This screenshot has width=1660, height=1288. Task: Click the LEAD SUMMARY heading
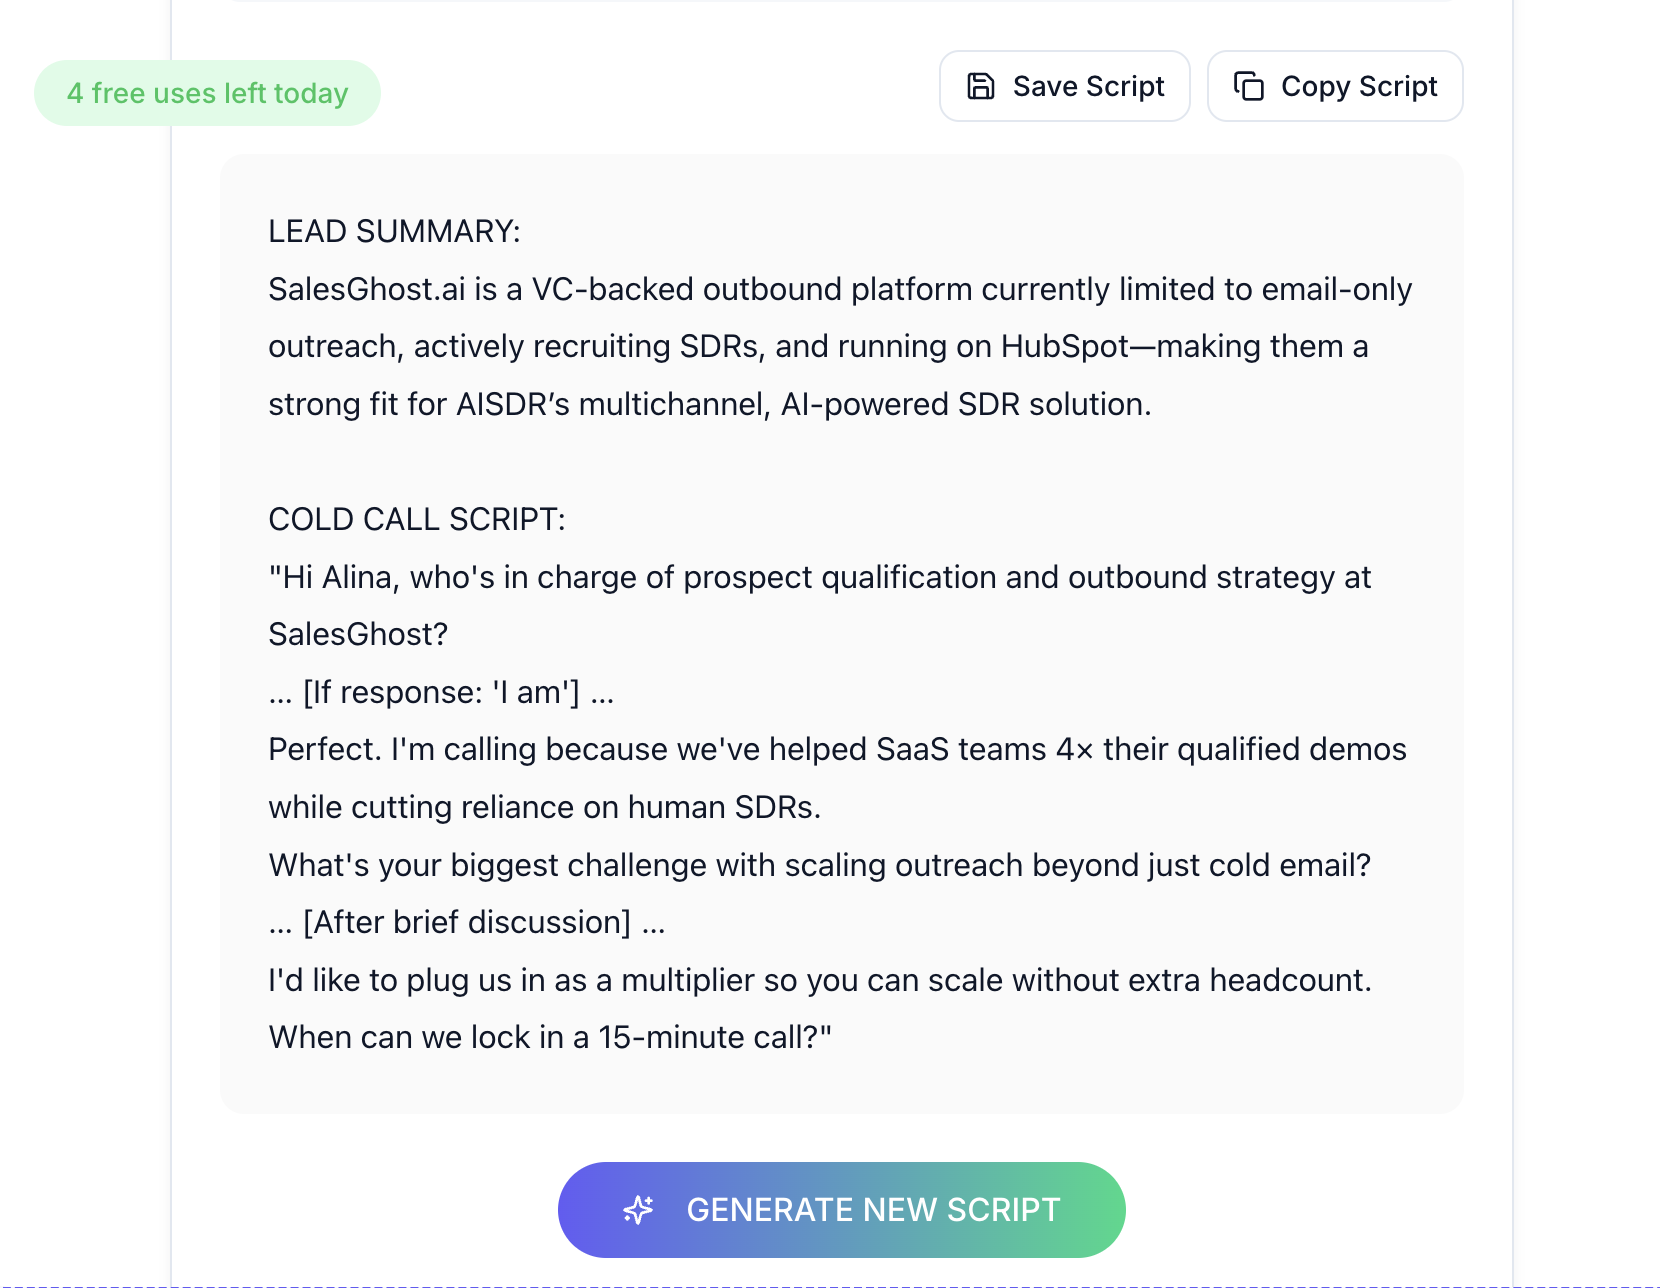click(x=394, y=231)
